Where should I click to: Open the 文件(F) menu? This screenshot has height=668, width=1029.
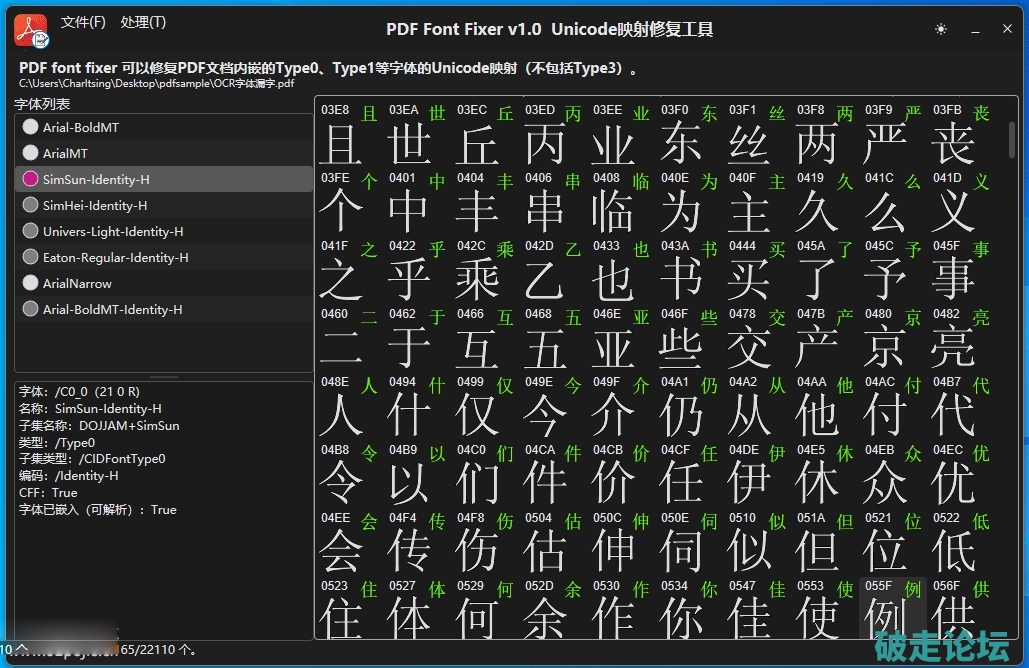(83, 22)
